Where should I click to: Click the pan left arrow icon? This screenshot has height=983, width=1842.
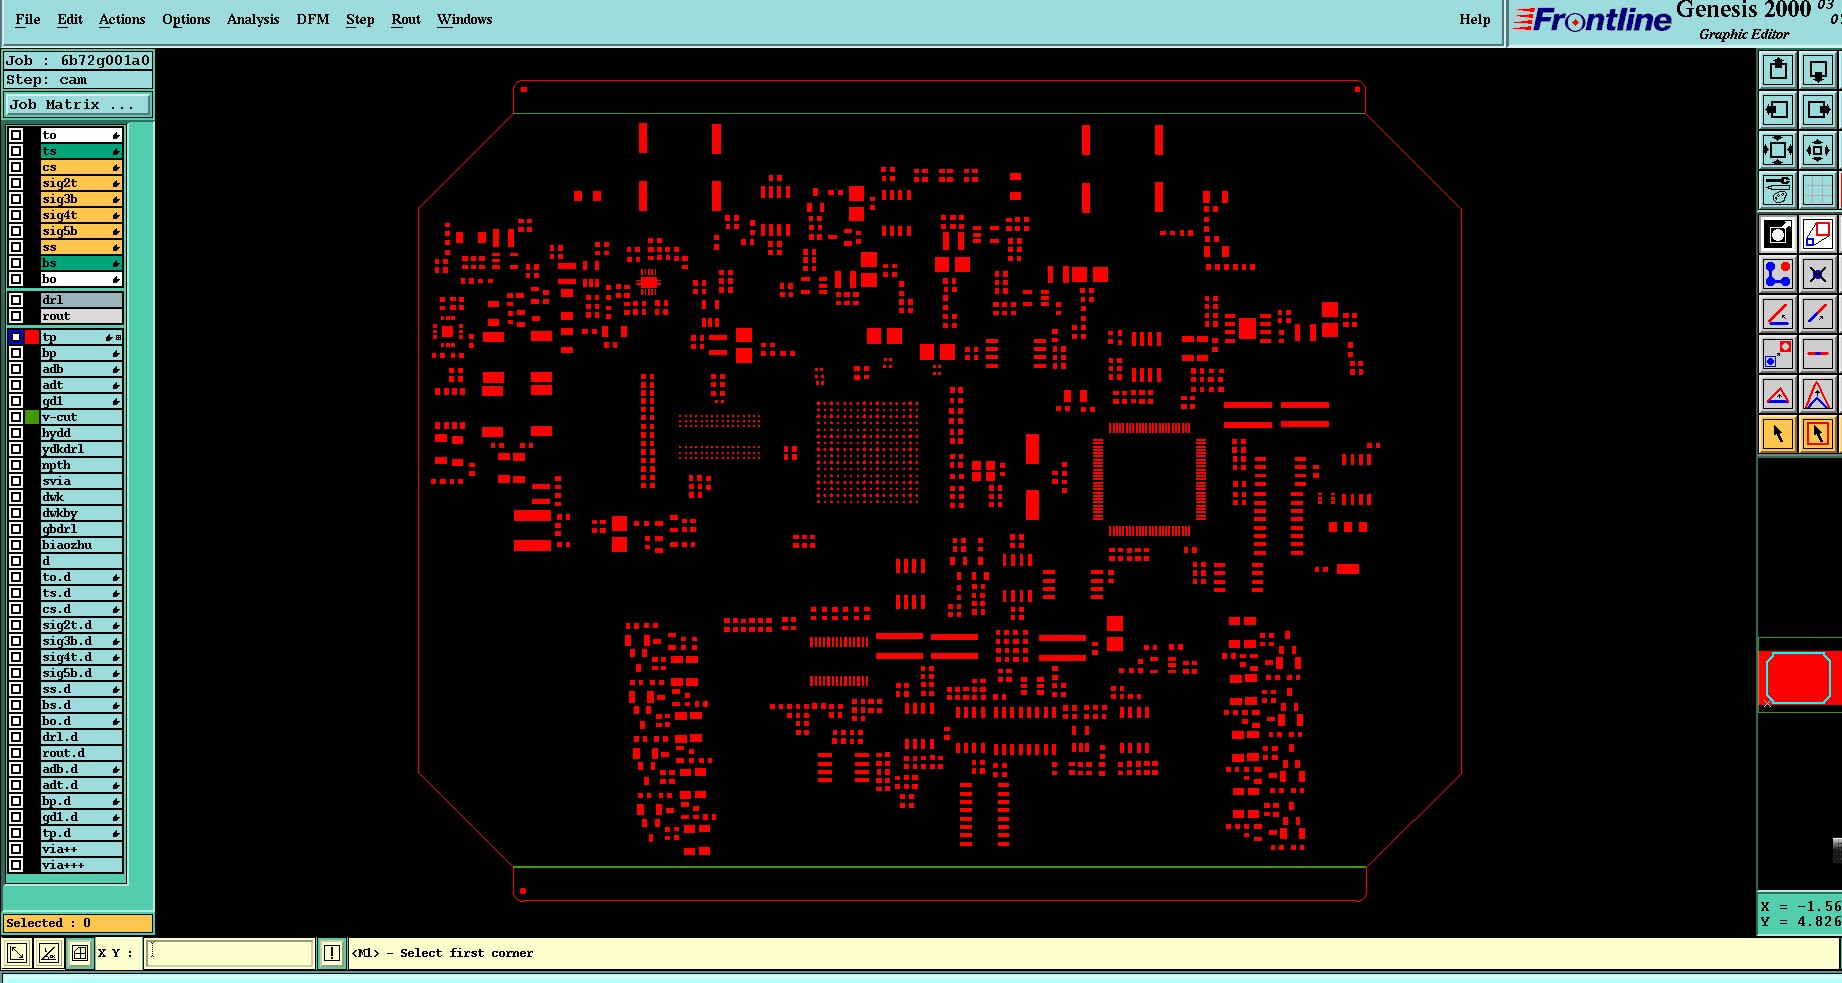[x=1778, y=110]
